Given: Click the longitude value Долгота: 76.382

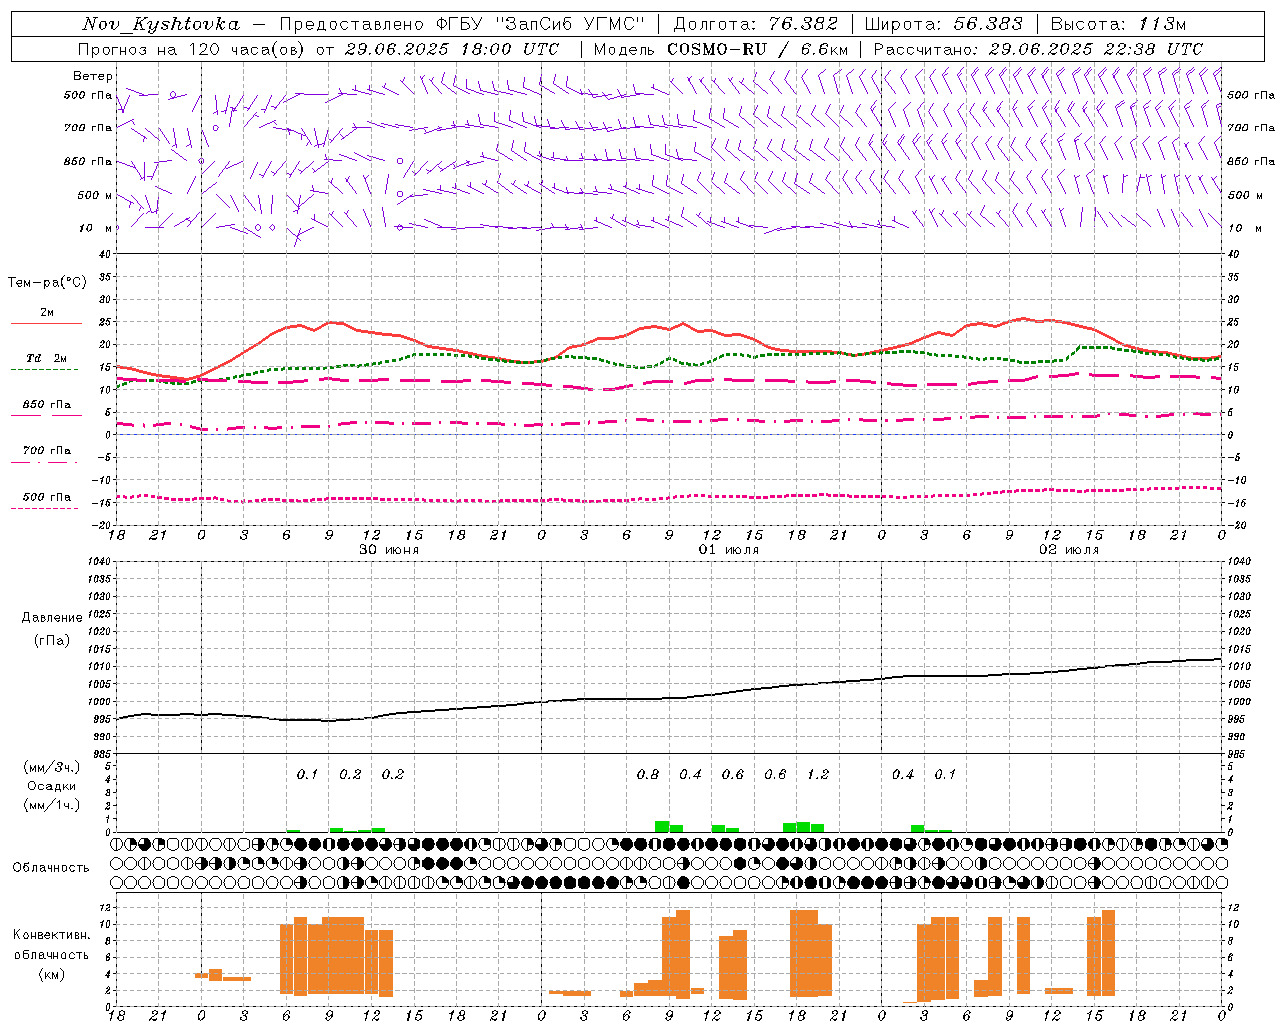Looking at the screenshot, I should coord(756,24).
